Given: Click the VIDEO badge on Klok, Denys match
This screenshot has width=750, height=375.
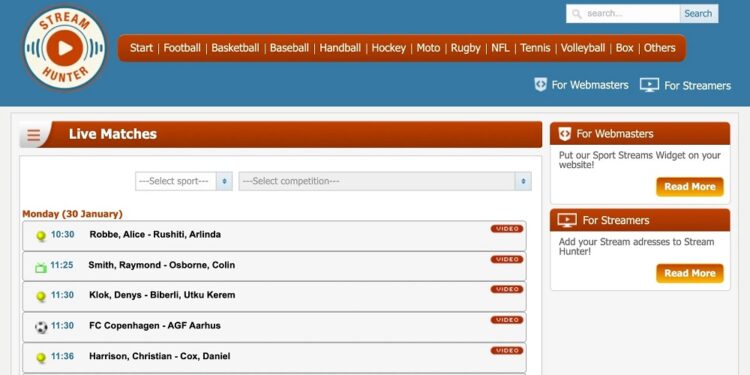Looking at the screenshot, I should coord(507,289).
